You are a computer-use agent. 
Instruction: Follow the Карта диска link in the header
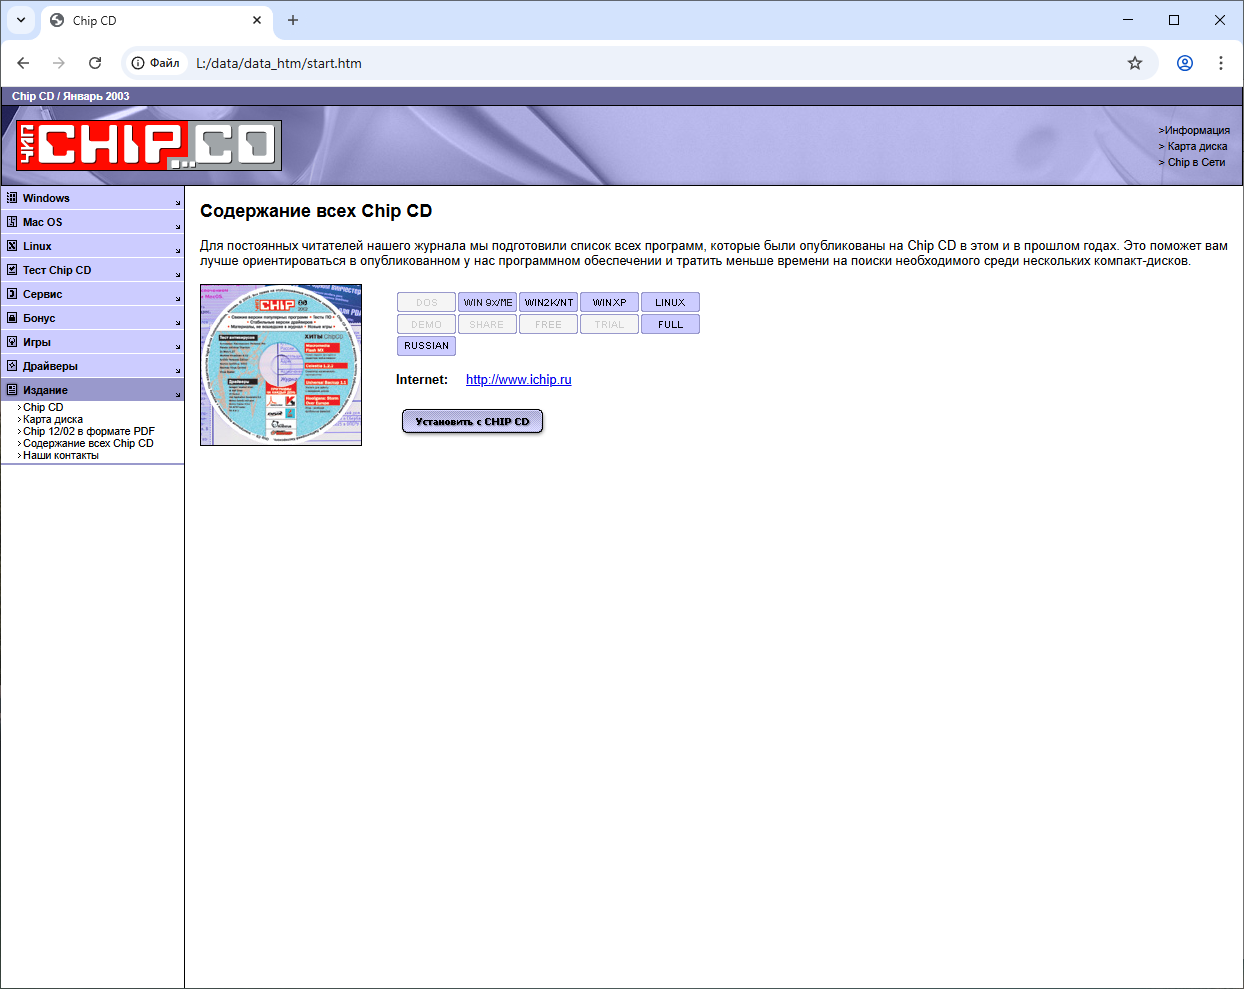point(1197,146)
